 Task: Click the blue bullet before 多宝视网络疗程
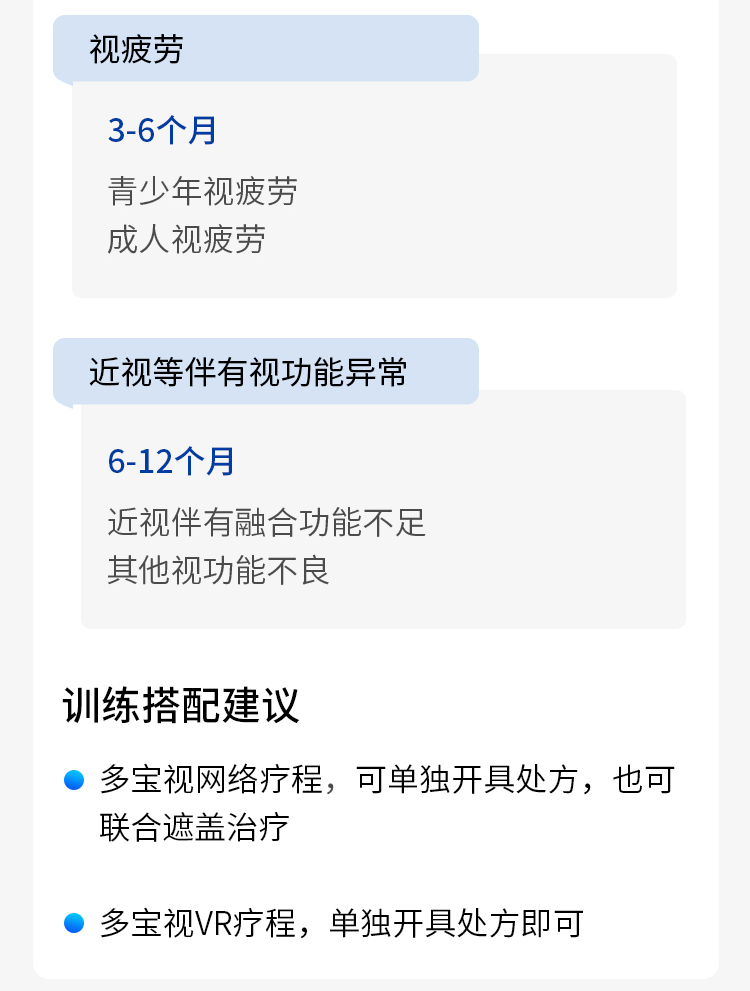[74, 780]
